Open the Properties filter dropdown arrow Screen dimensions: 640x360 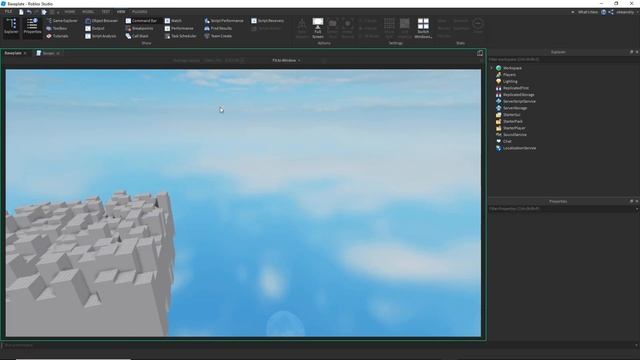(637, 209)
